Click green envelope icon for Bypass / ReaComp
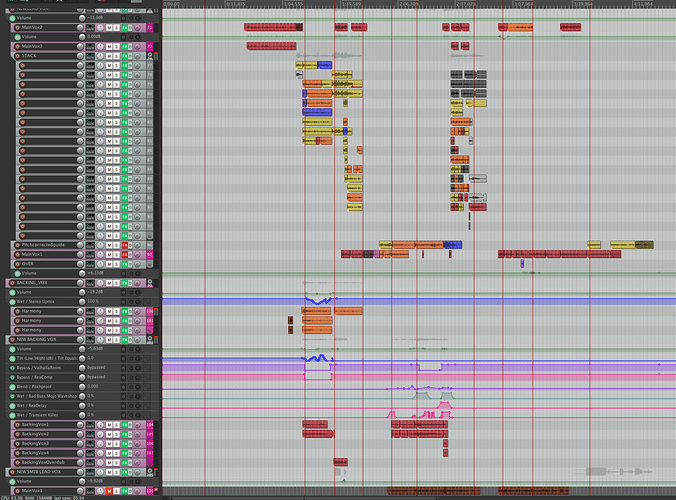This screenshot has width=676, height=500. coord(12,378)
